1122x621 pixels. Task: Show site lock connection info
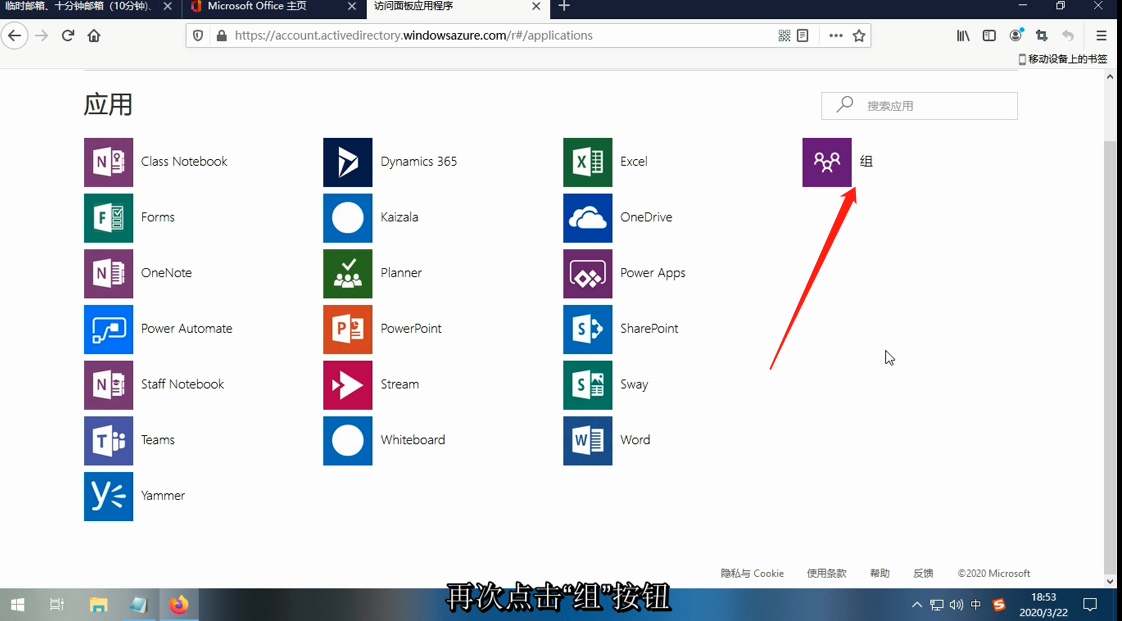pyautogui.click(x=221, y=35)
